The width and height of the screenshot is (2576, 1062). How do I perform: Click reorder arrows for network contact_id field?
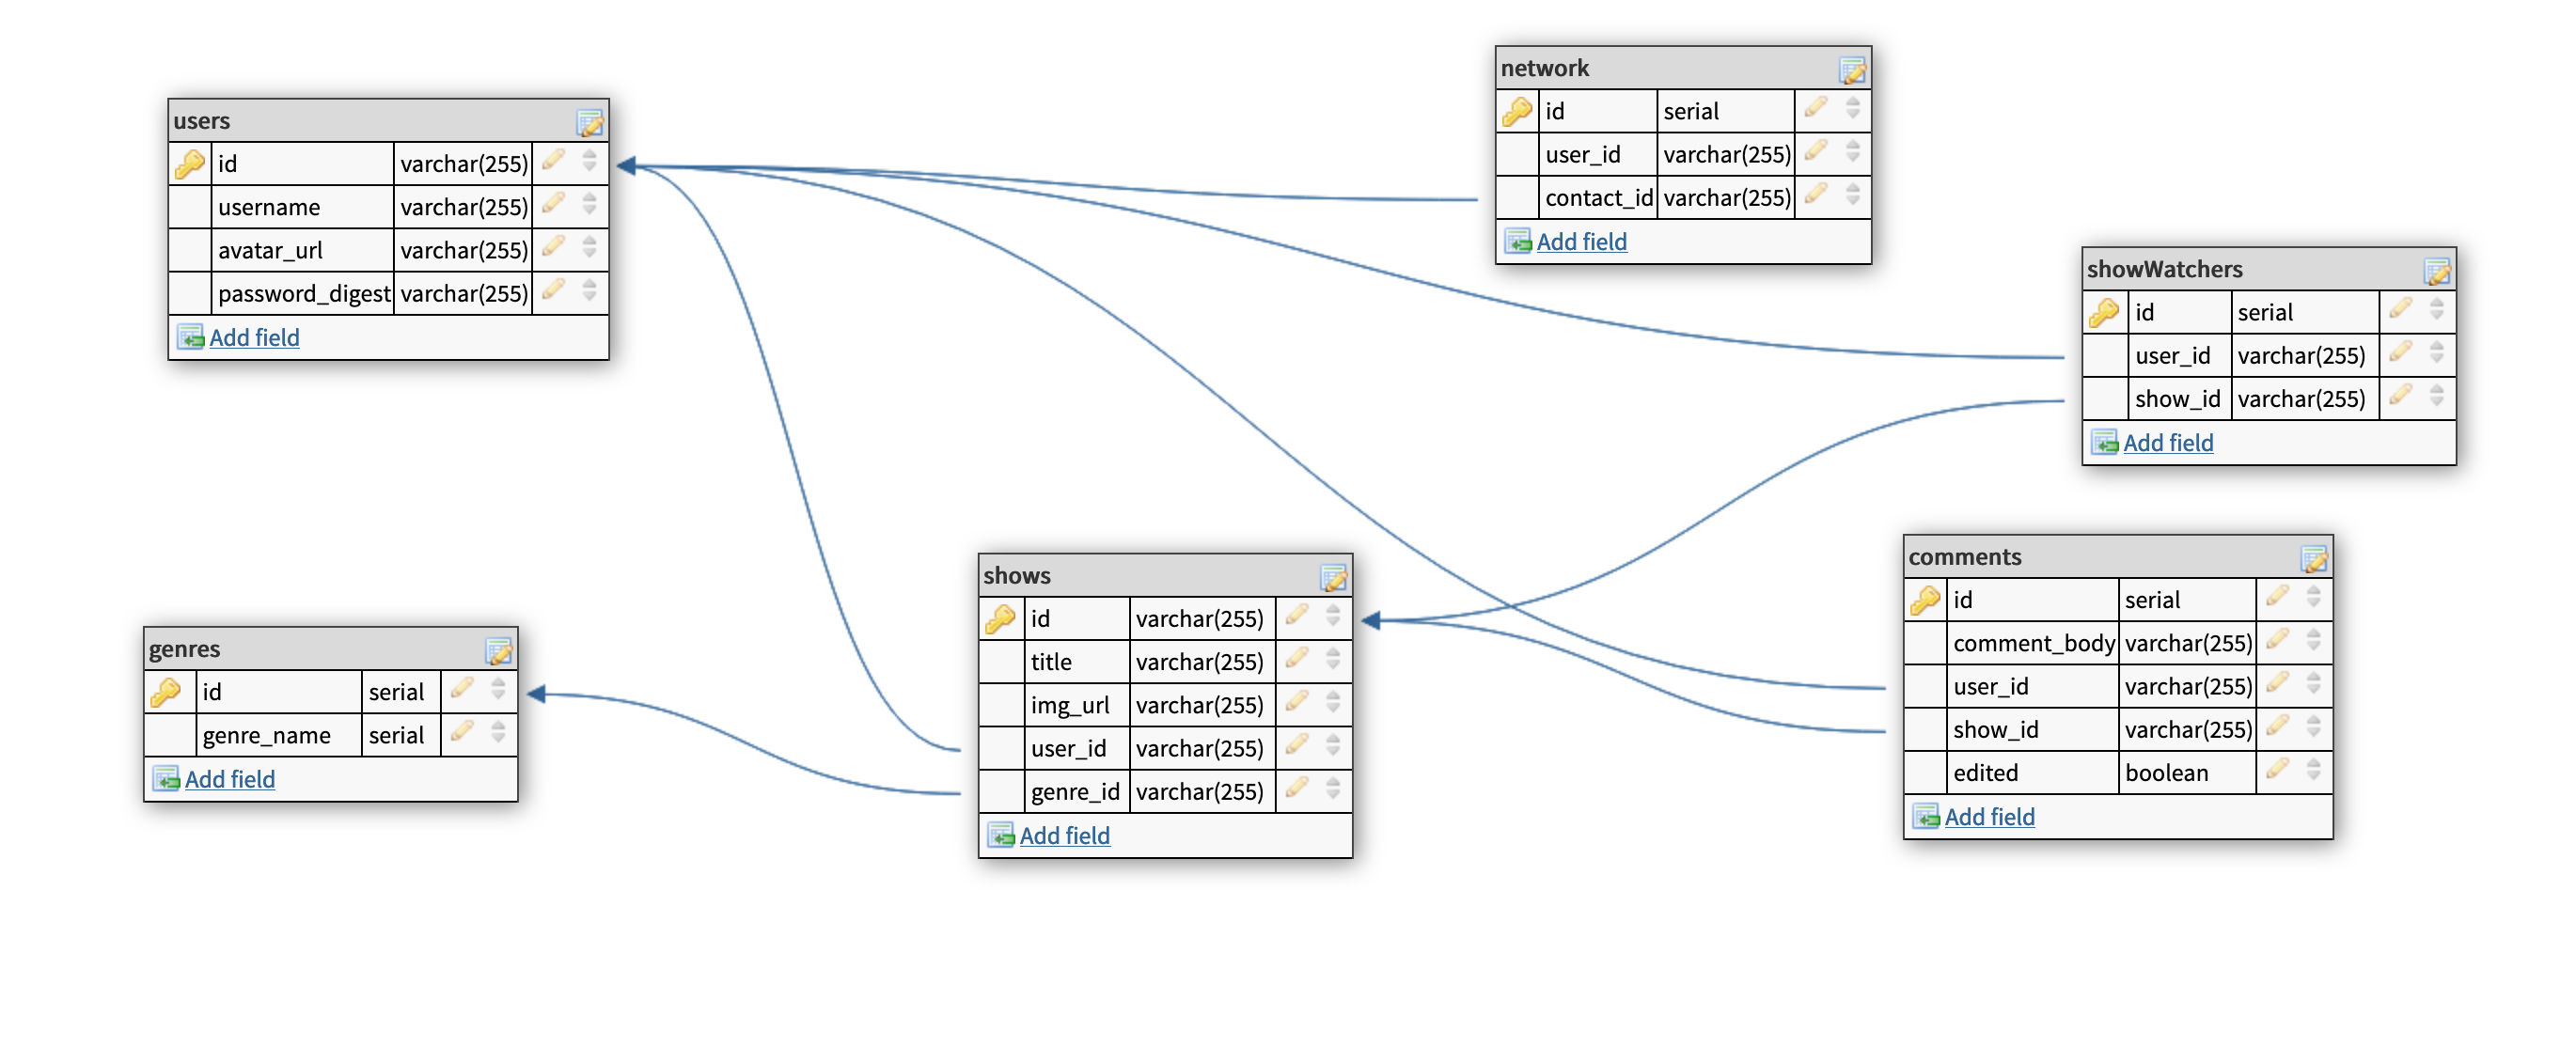pyautogui.click(x=1853, y=195)
